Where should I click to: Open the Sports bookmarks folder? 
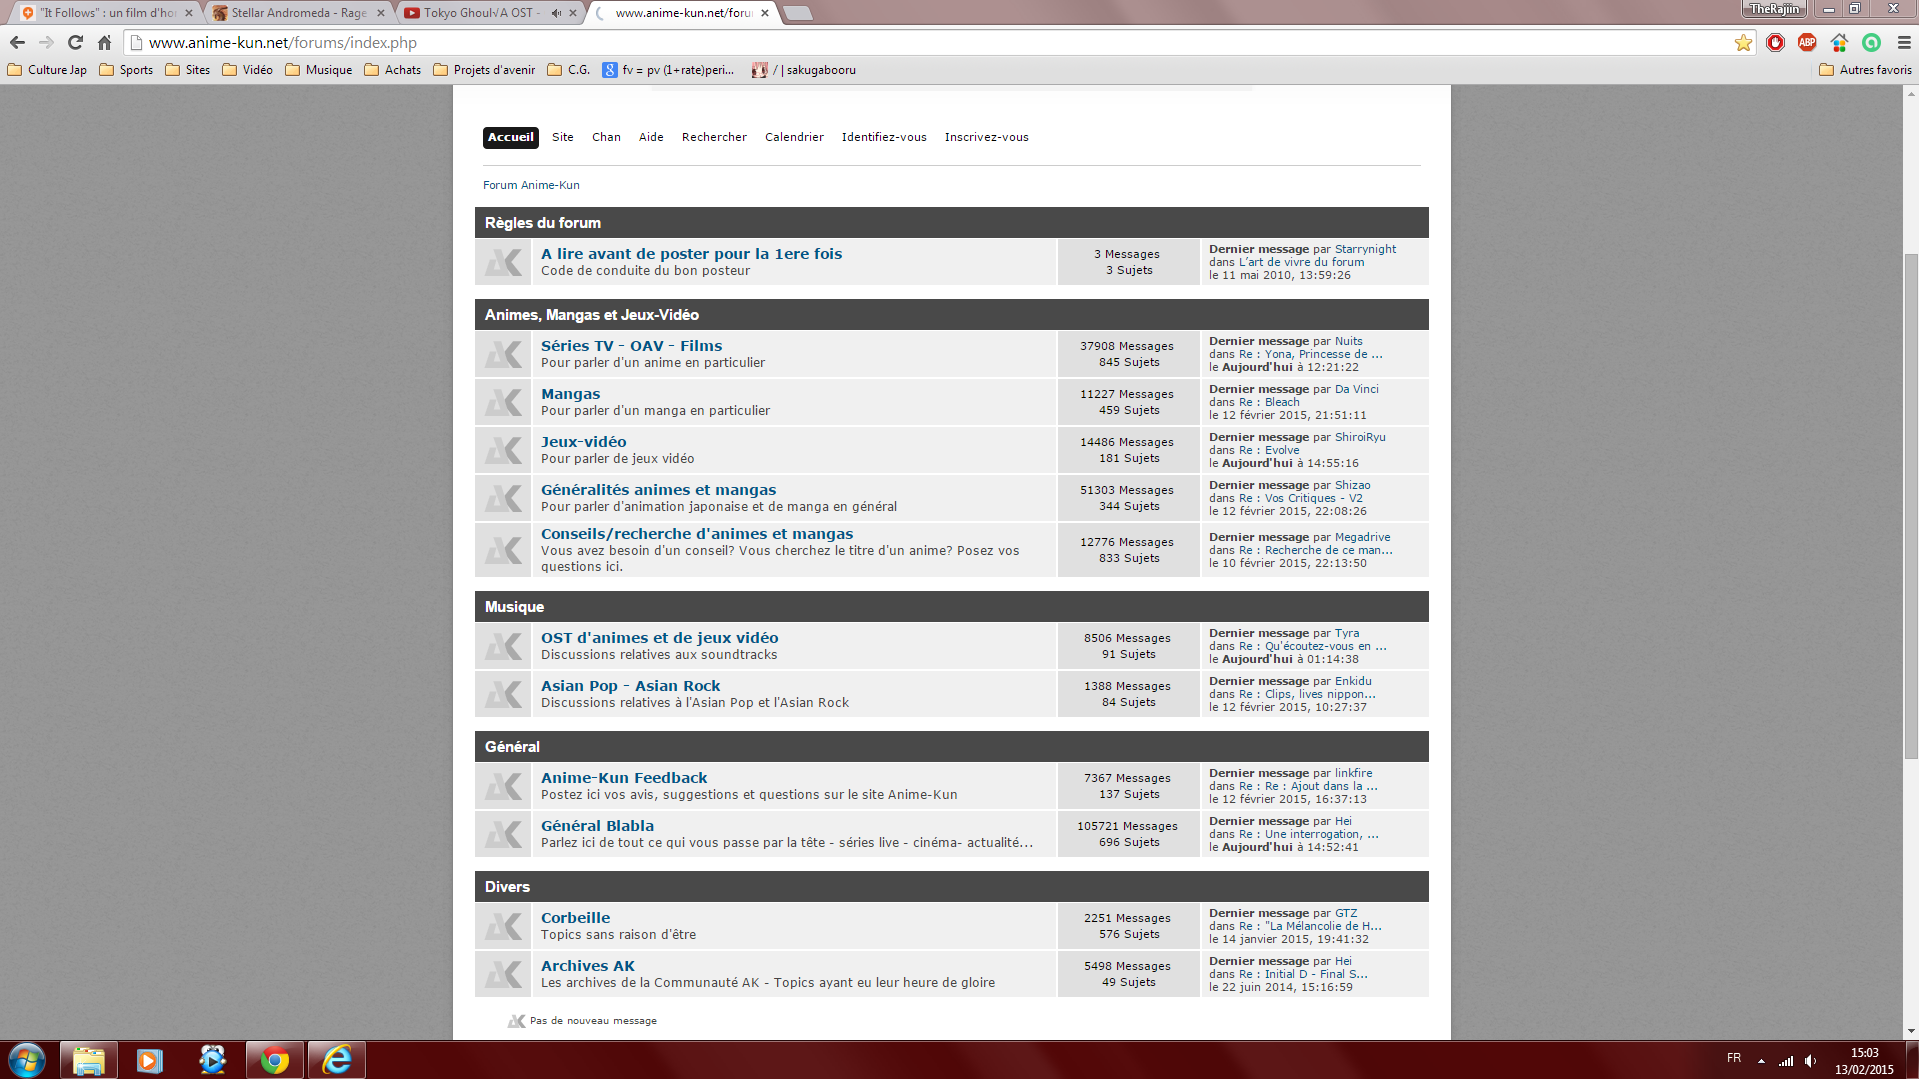click(x=126, y=70)
